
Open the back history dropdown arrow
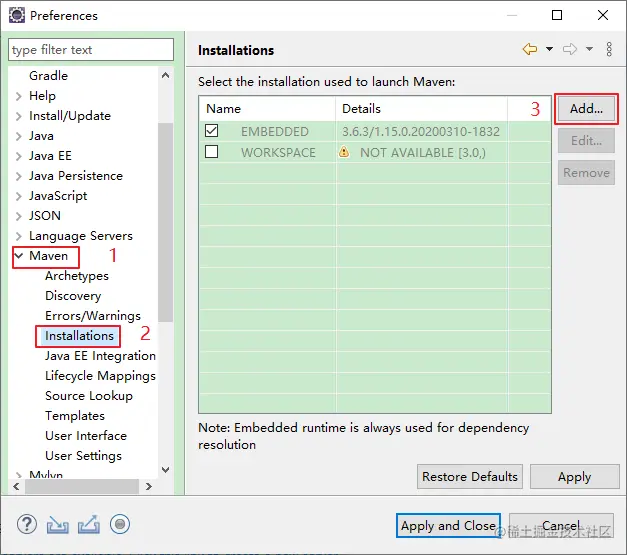pos(549,49)
